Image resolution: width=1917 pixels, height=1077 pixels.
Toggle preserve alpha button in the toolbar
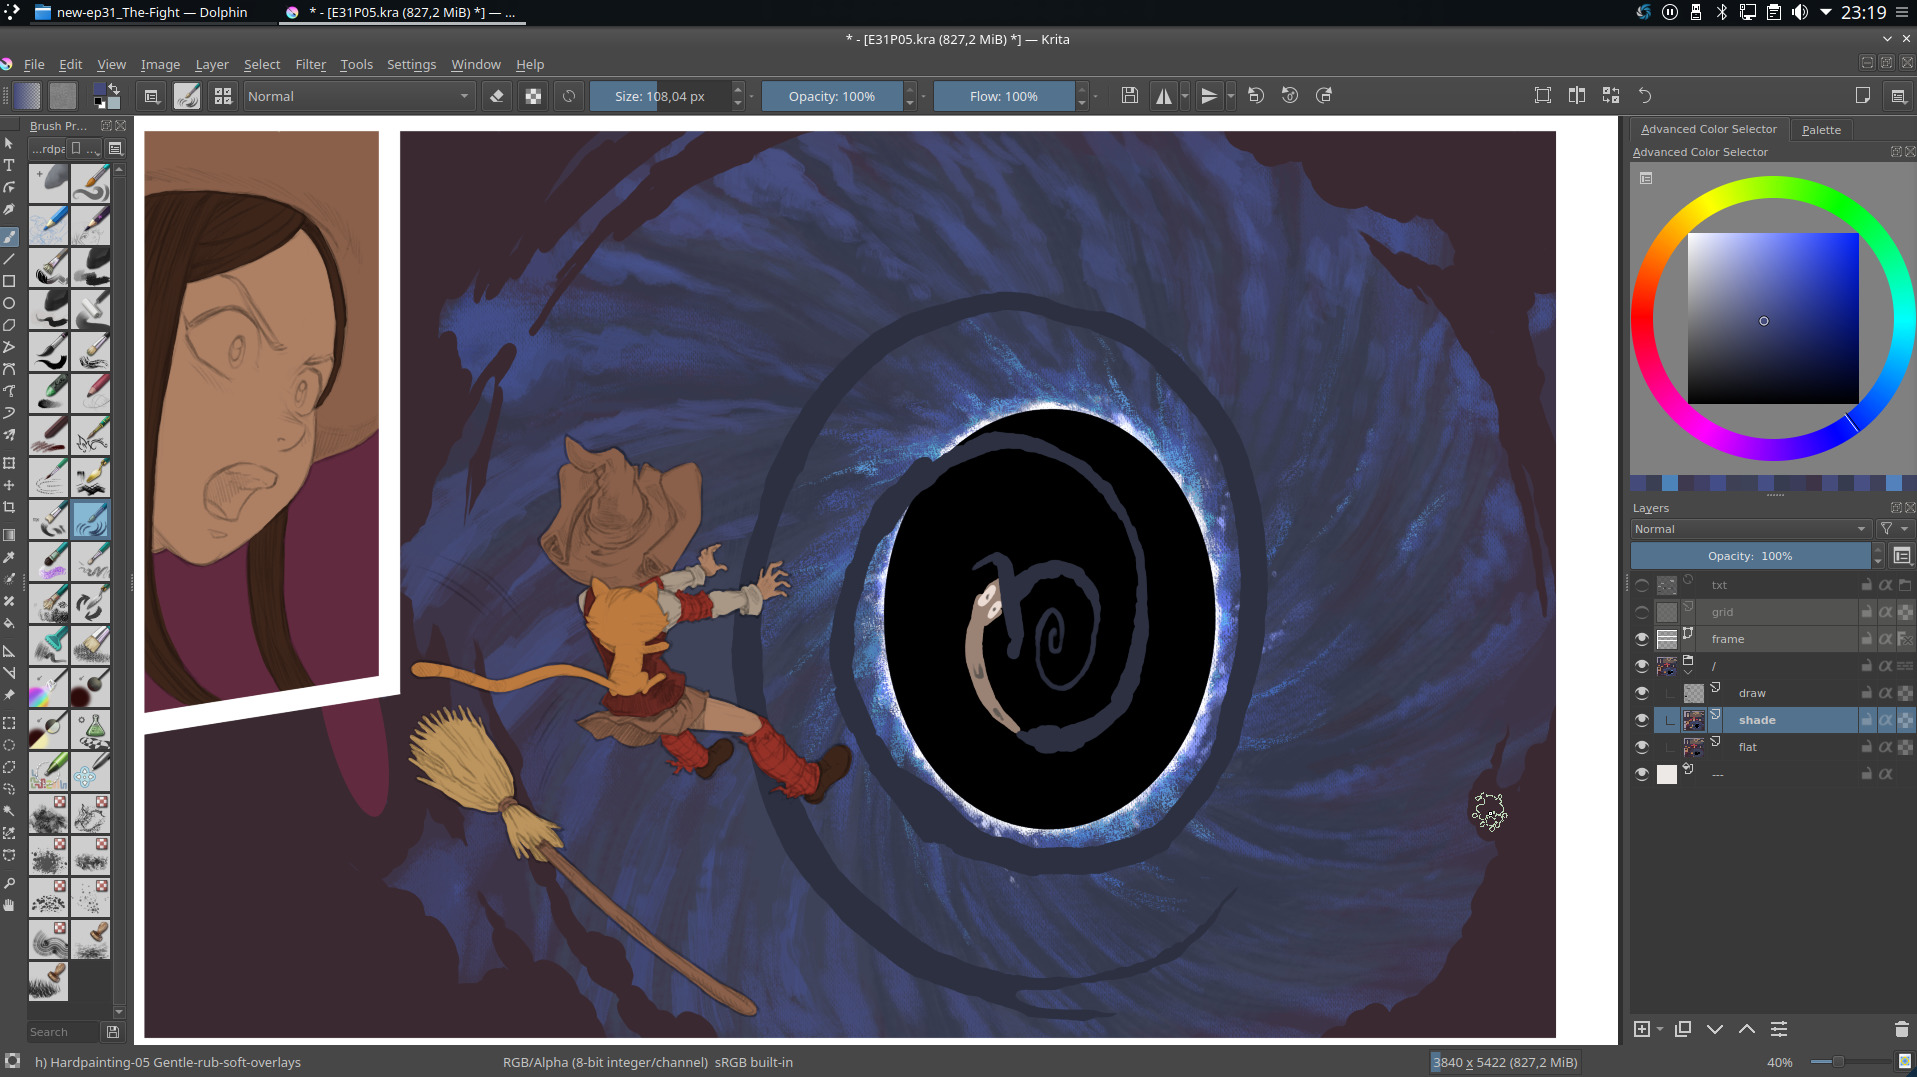click(x=533, y=96)
